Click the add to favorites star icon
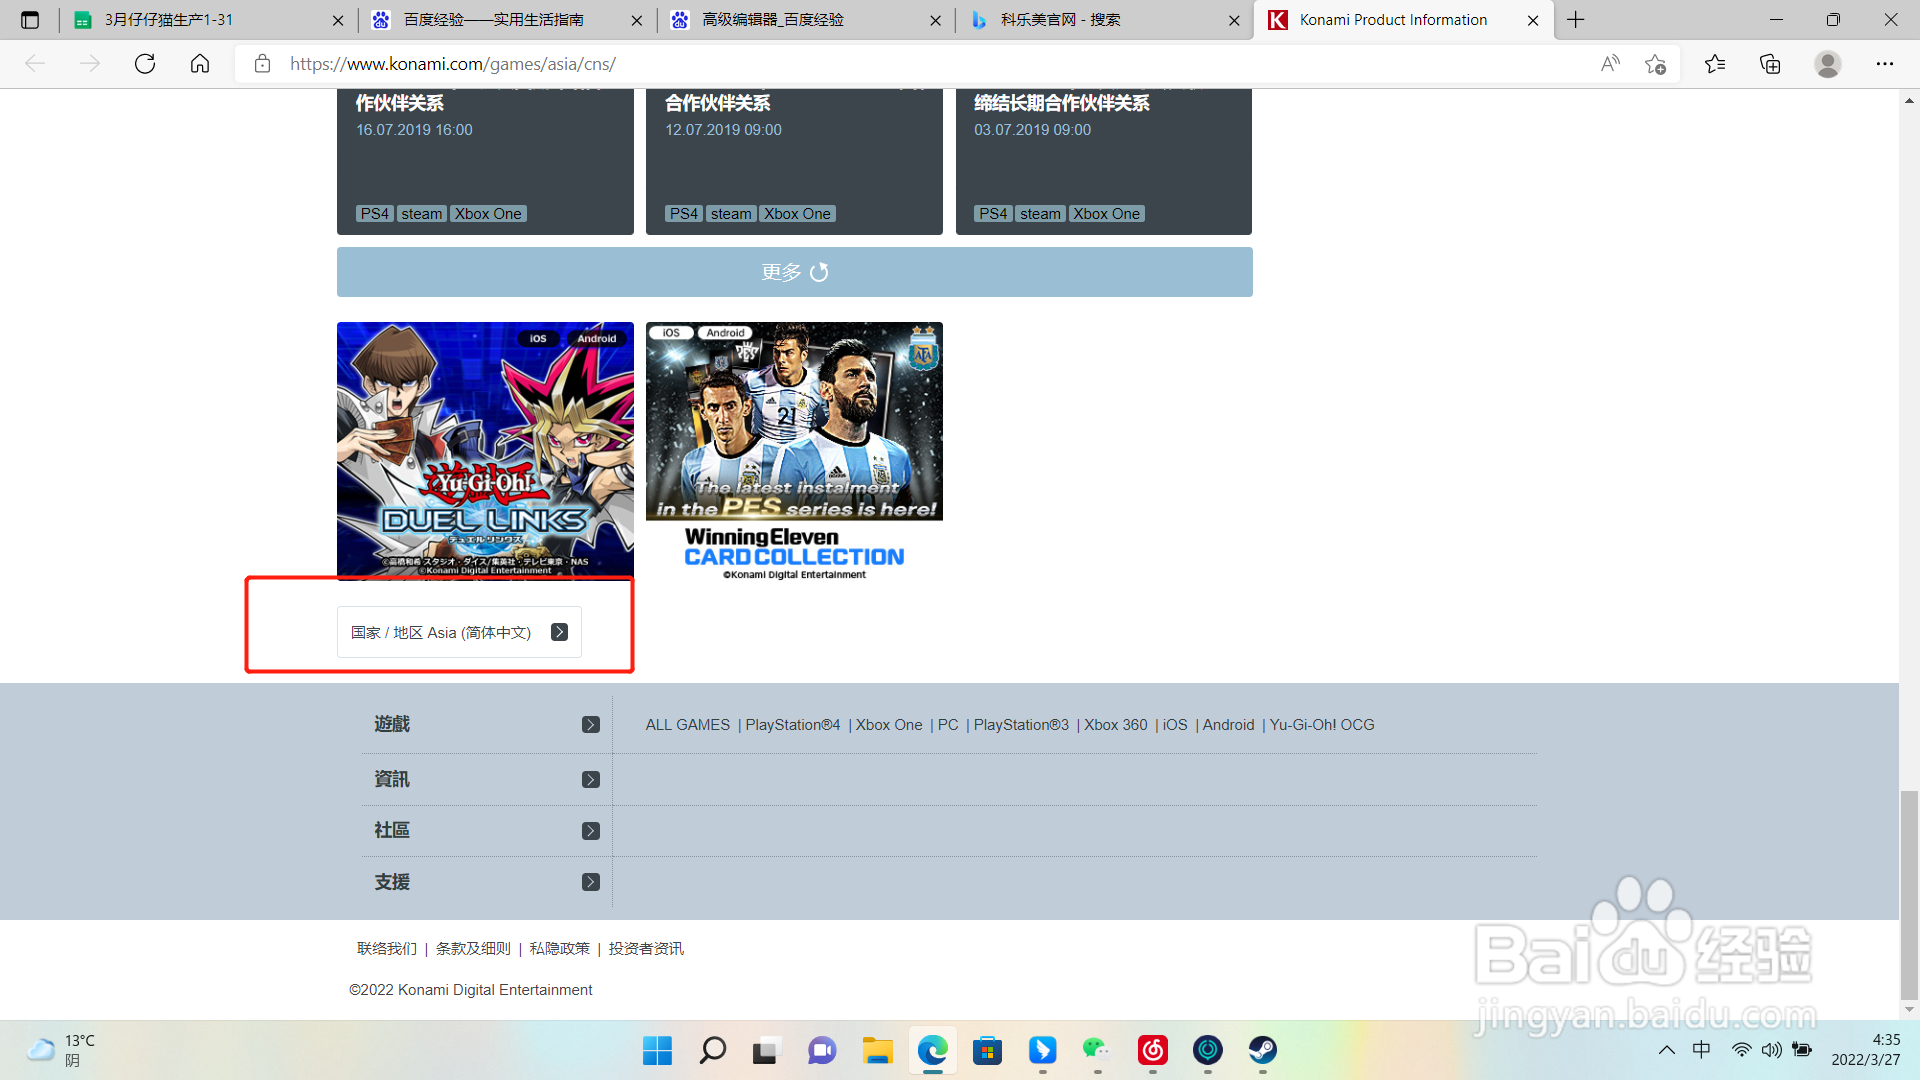 click(x=1655, y=64)
